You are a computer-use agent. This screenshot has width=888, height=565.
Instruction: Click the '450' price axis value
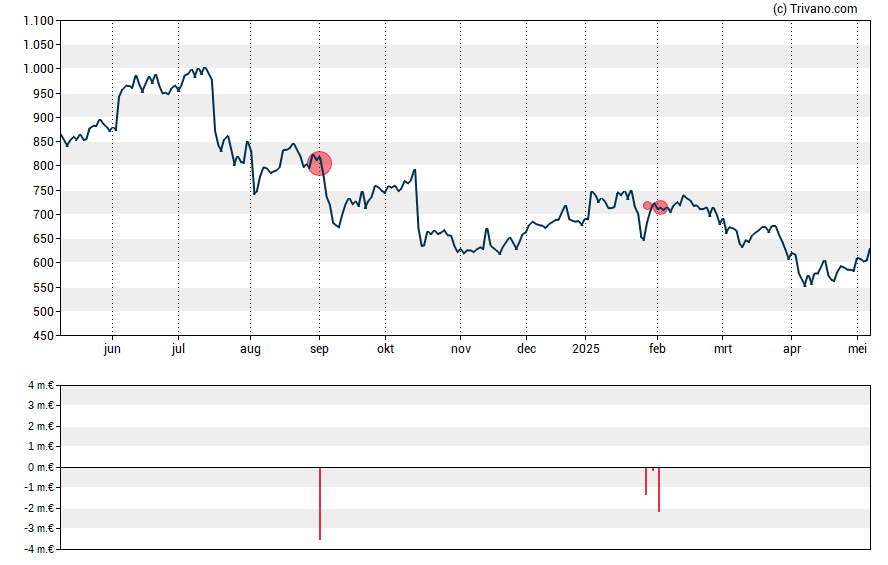click(x=44, y=336)
